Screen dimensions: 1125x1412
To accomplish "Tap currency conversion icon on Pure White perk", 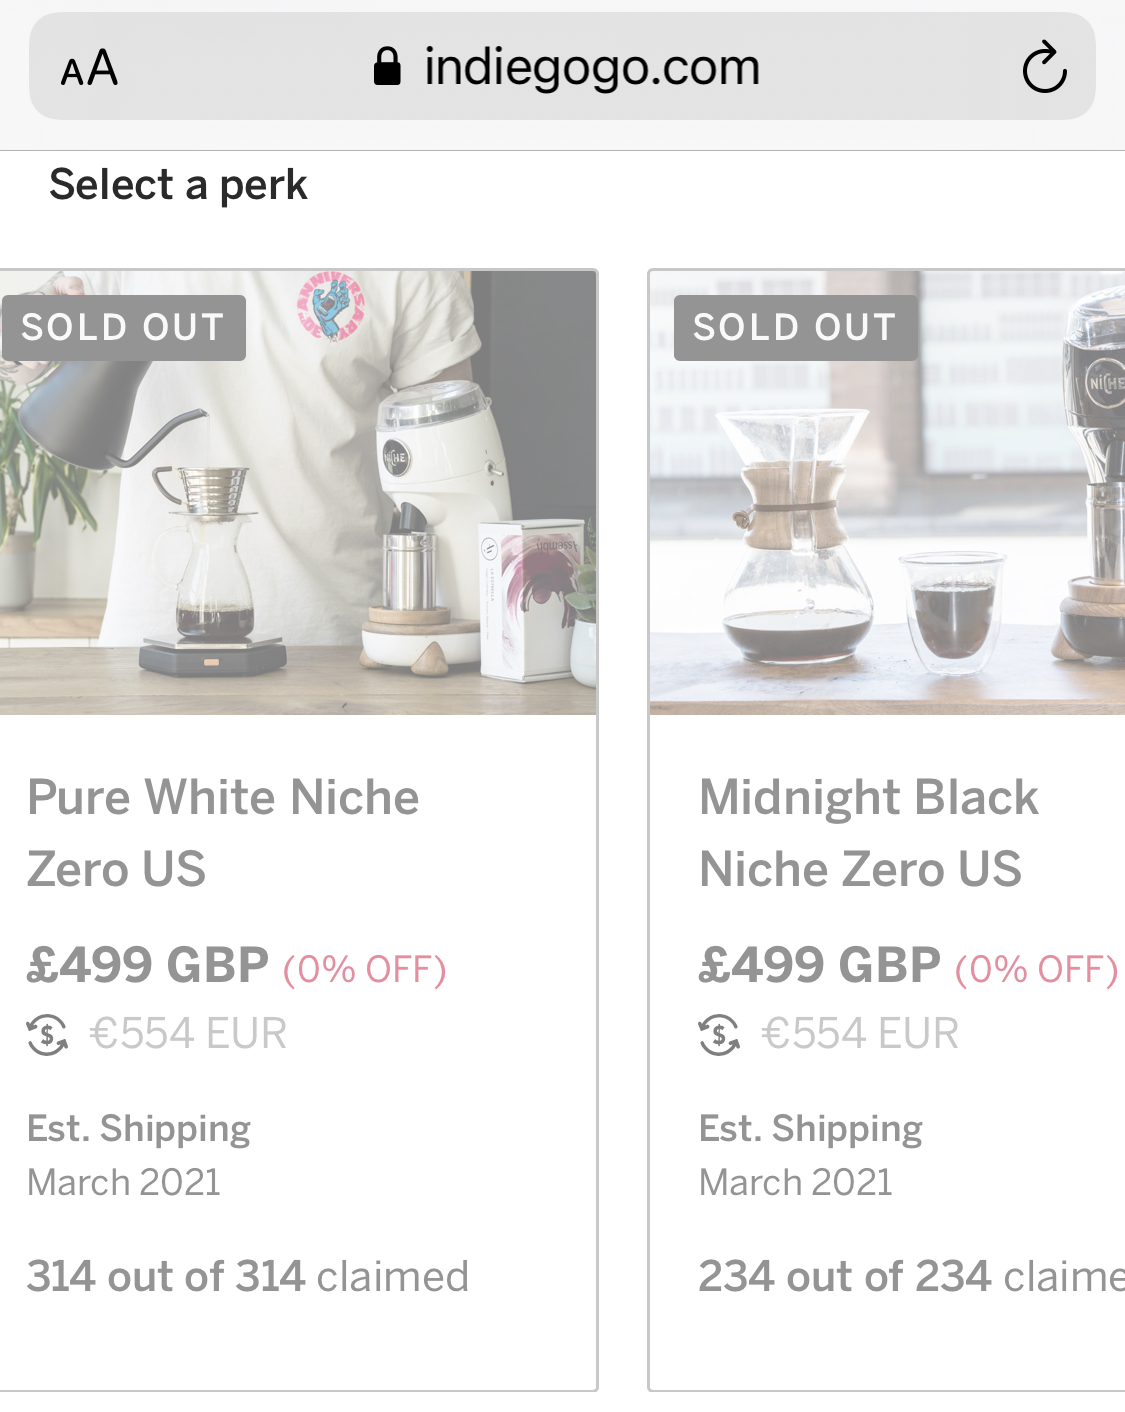I will (47, 1034).
